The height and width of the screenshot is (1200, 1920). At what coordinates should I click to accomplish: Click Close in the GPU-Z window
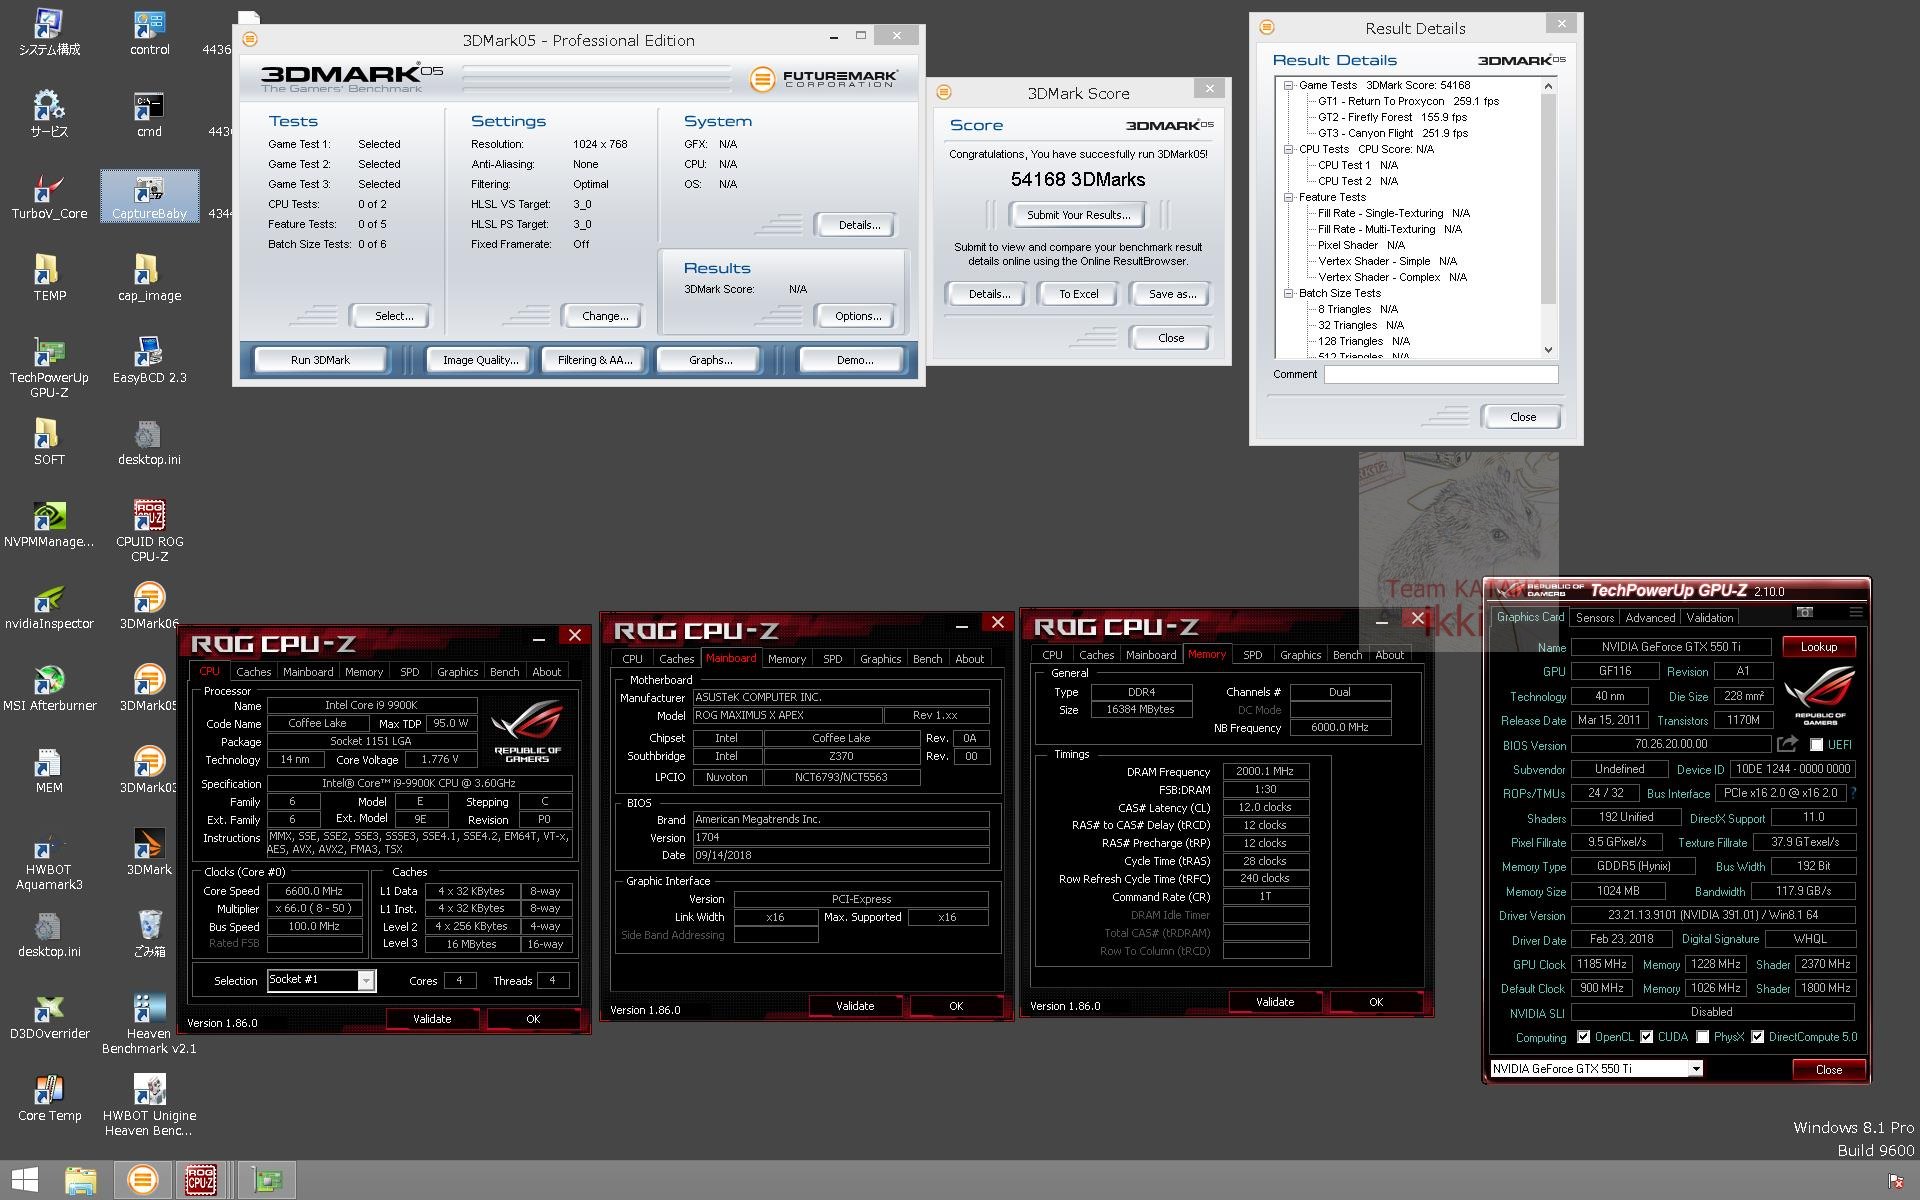click(1828, 1069)
